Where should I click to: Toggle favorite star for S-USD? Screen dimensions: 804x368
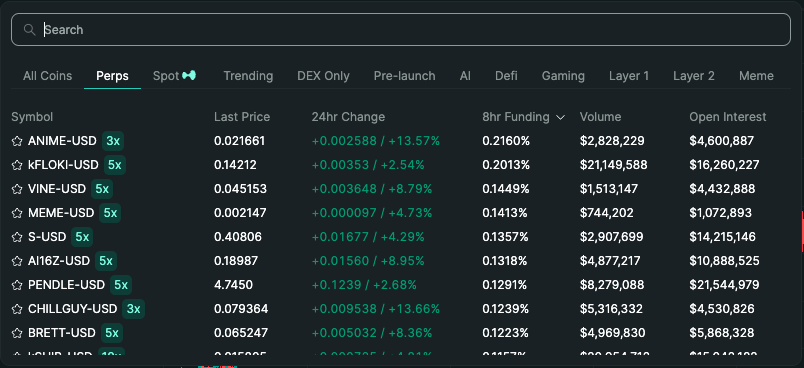pyautogui.click(x=17, y=237)
